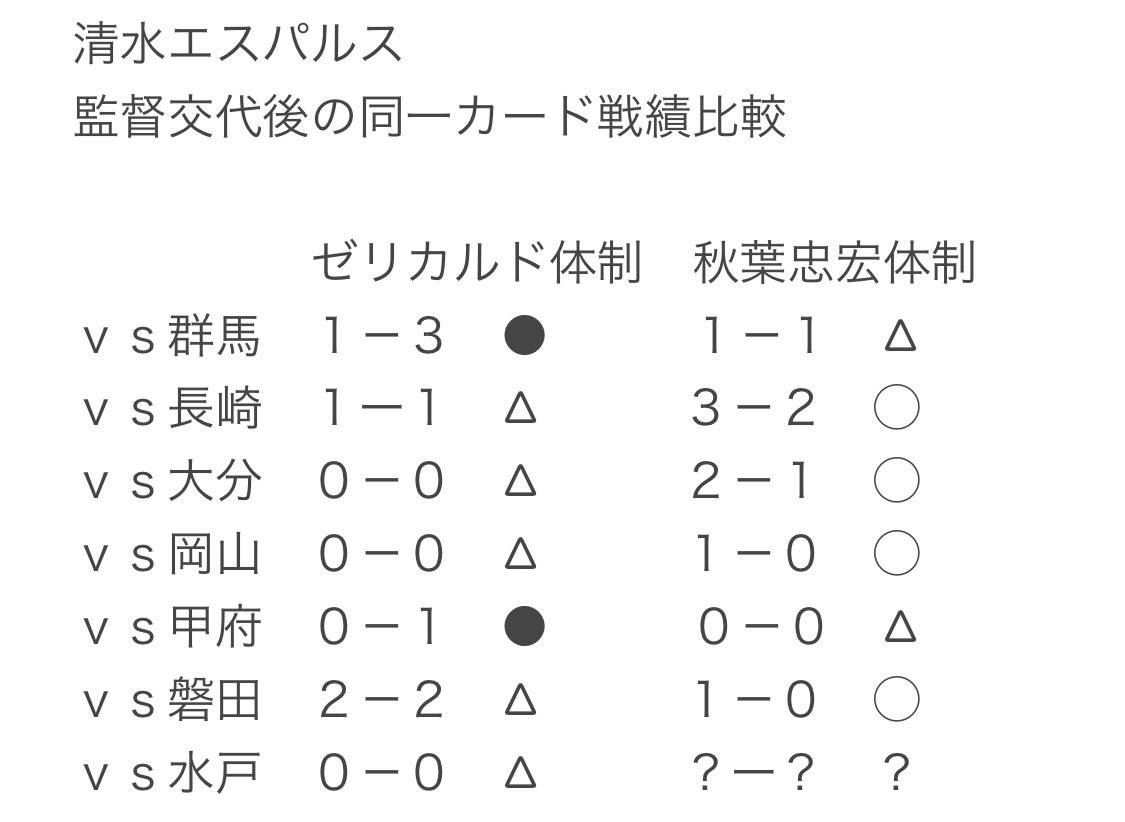
Task: Click the 監督交代後の同一カード戦績比較 subtitle
Action: point(430,118)
